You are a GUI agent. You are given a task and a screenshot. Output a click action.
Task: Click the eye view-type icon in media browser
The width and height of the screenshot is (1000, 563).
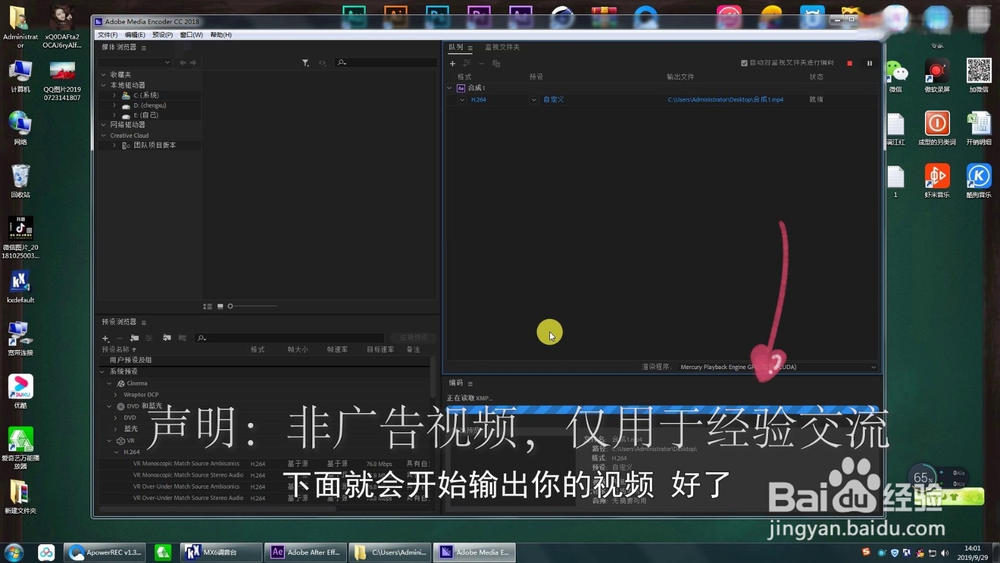point(323,62)
